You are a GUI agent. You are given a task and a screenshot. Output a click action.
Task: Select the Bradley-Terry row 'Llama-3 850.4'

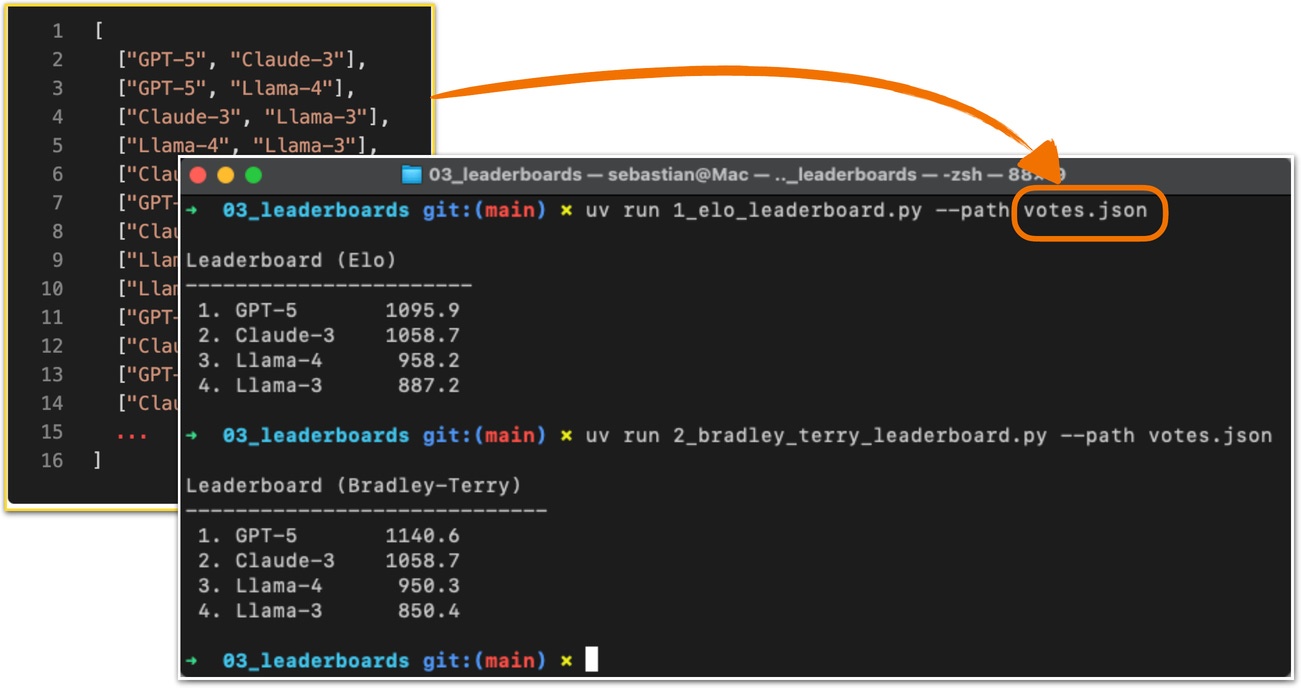pos(329,611)
